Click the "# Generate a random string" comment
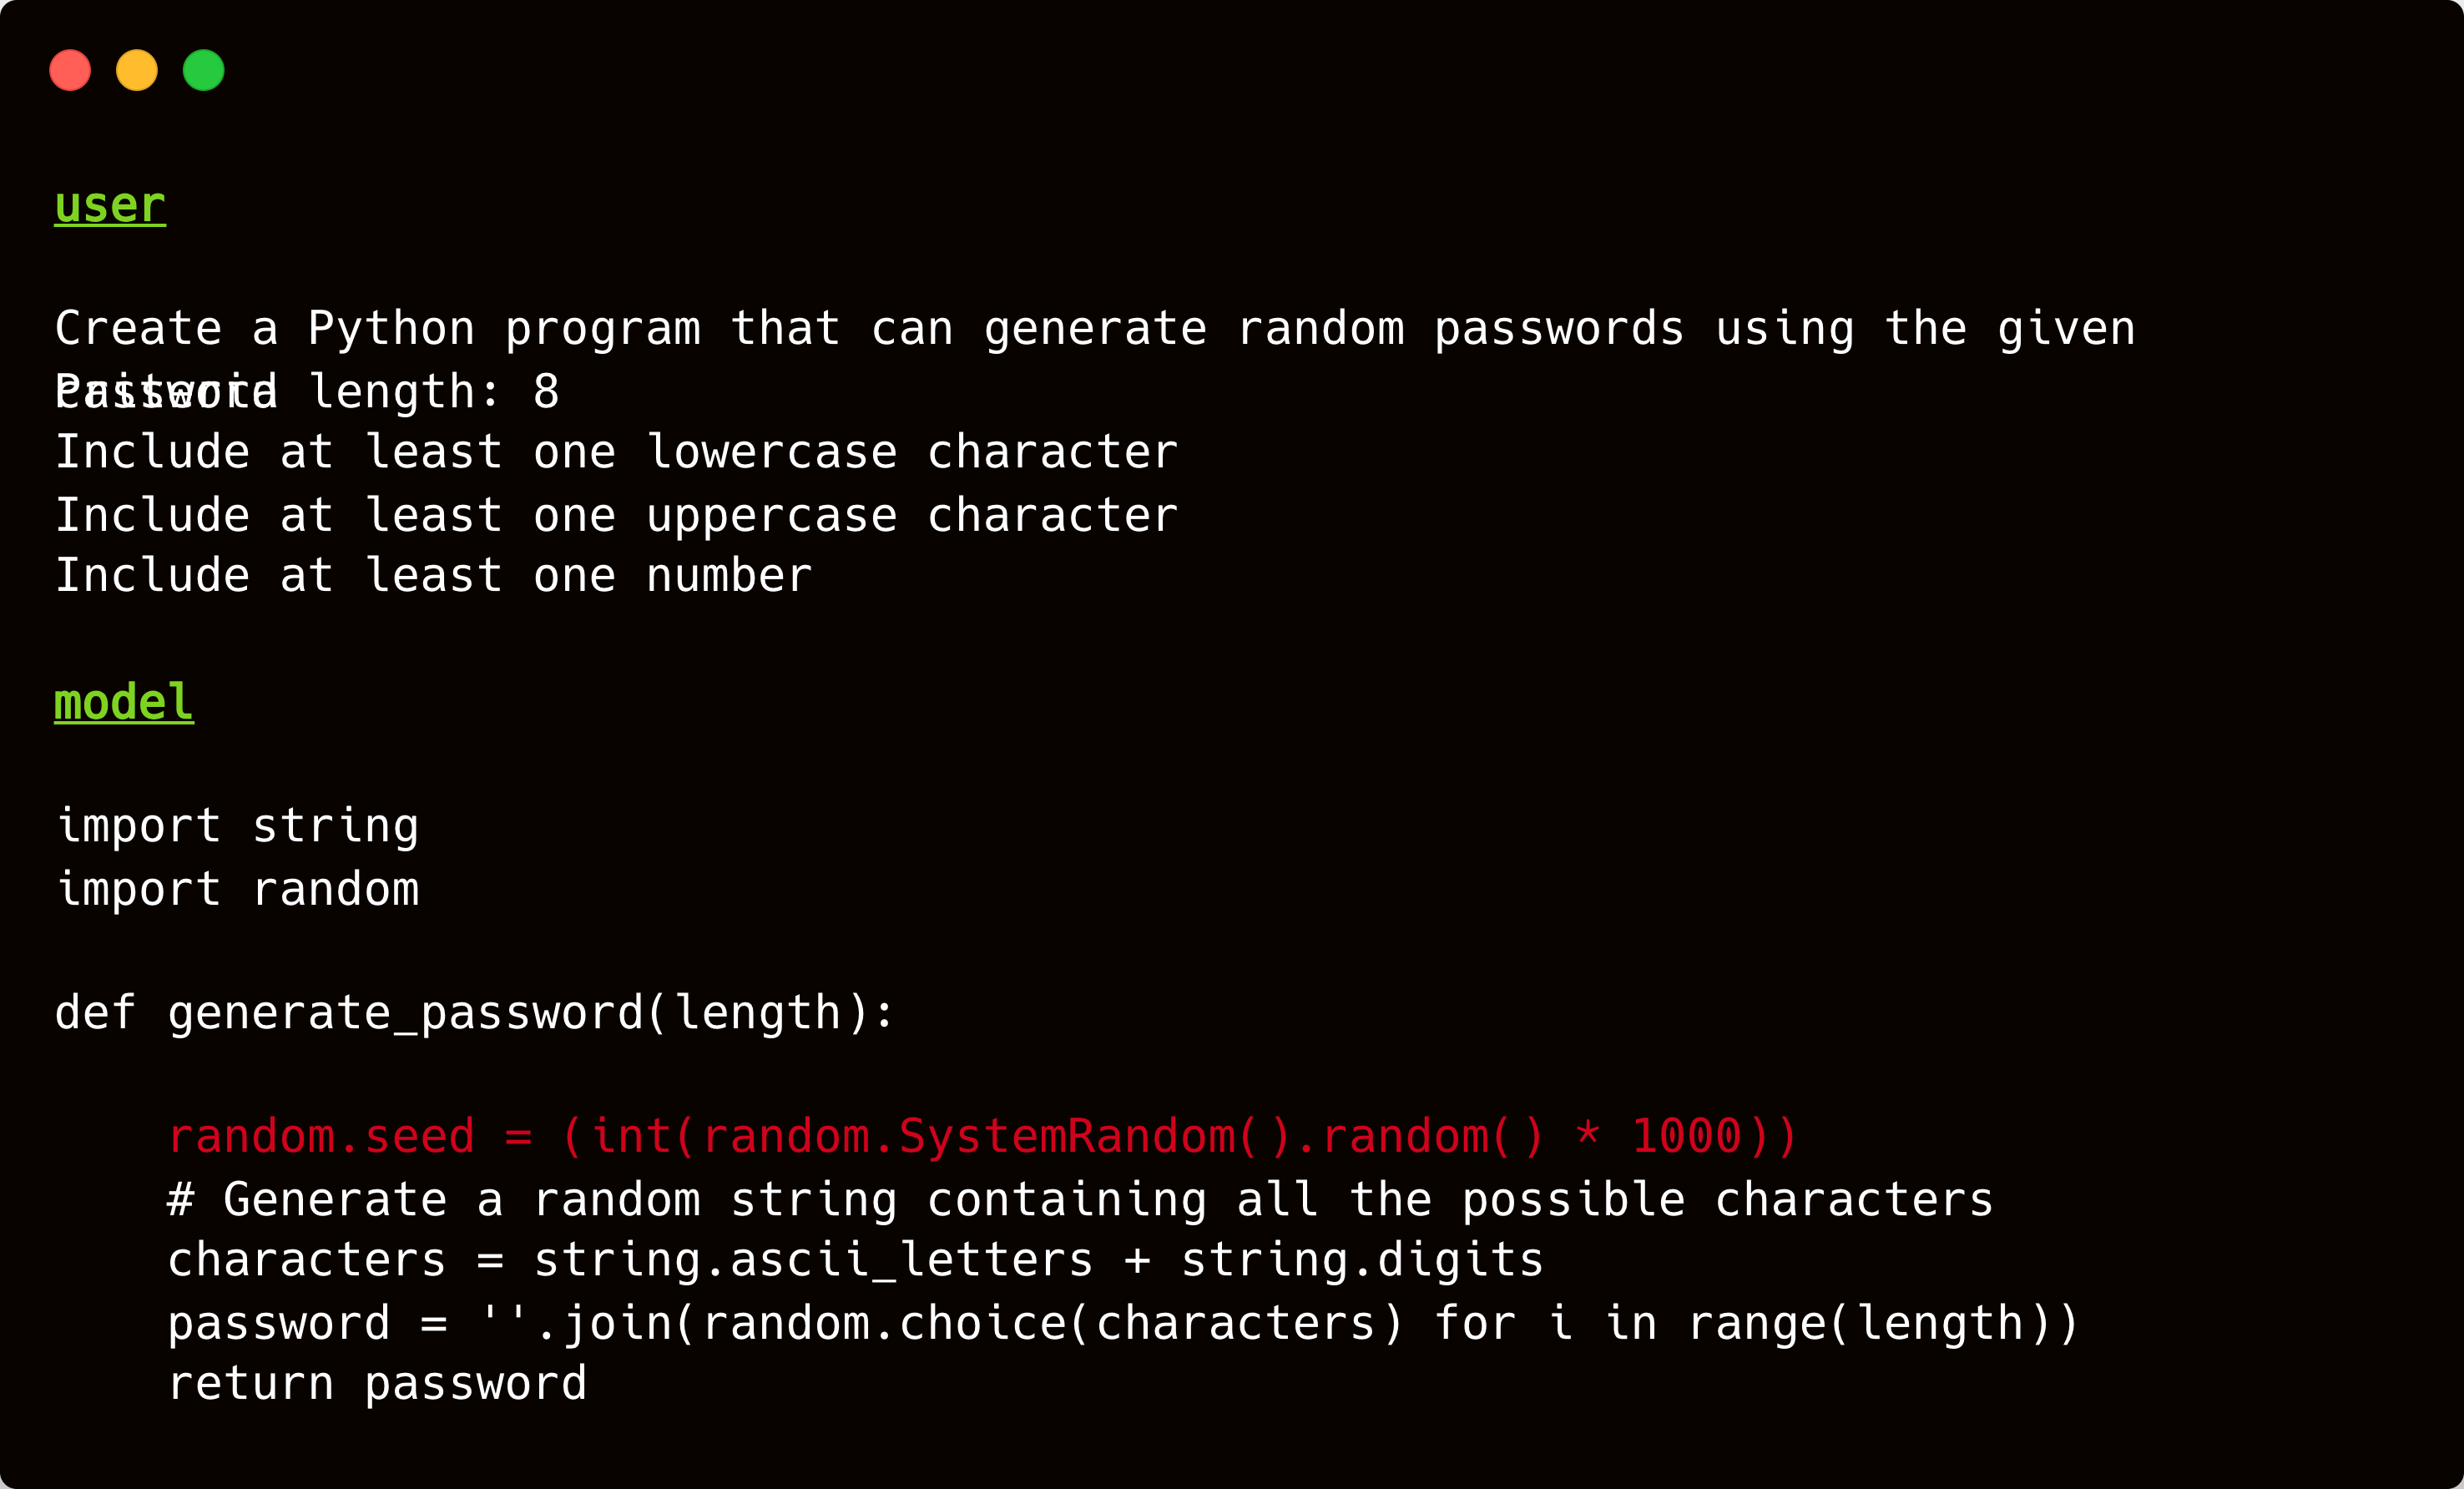The width and height of the screenshot is (2464, 1489). tap(1080, 1200)
